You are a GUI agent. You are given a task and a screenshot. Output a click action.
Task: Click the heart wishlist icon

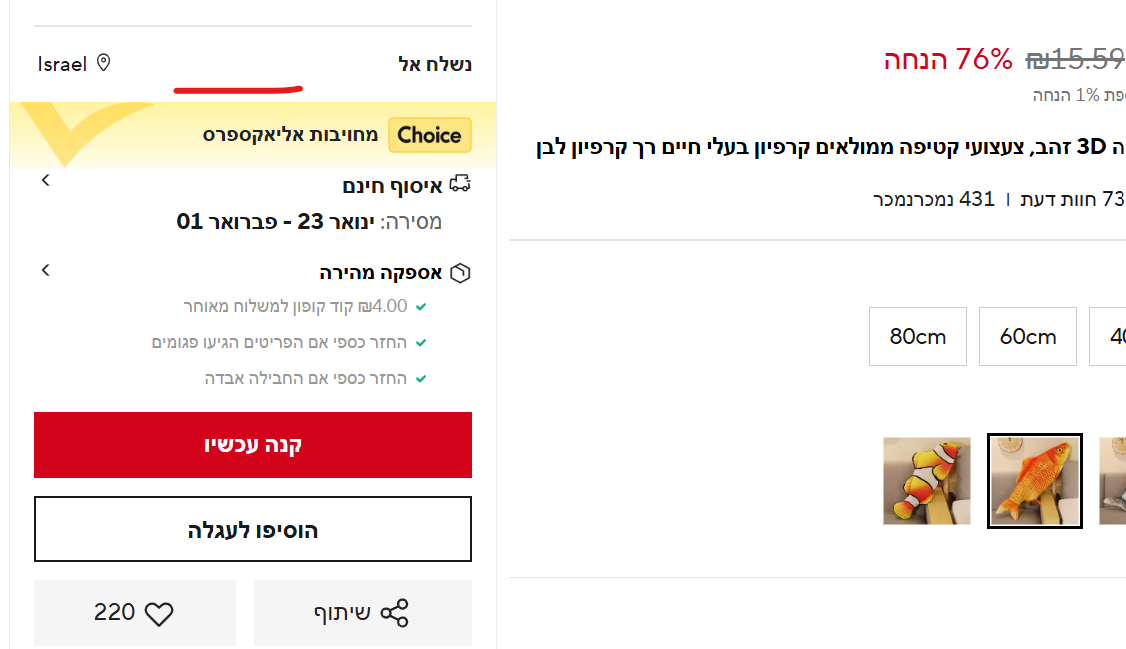point(159,614)
